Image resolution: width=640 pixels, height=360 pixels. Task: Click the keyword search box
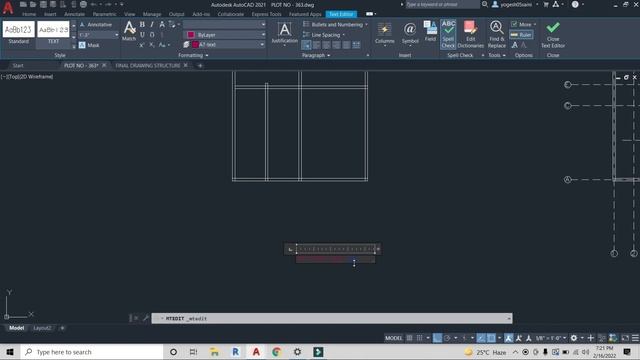click(x=442, y=4)
